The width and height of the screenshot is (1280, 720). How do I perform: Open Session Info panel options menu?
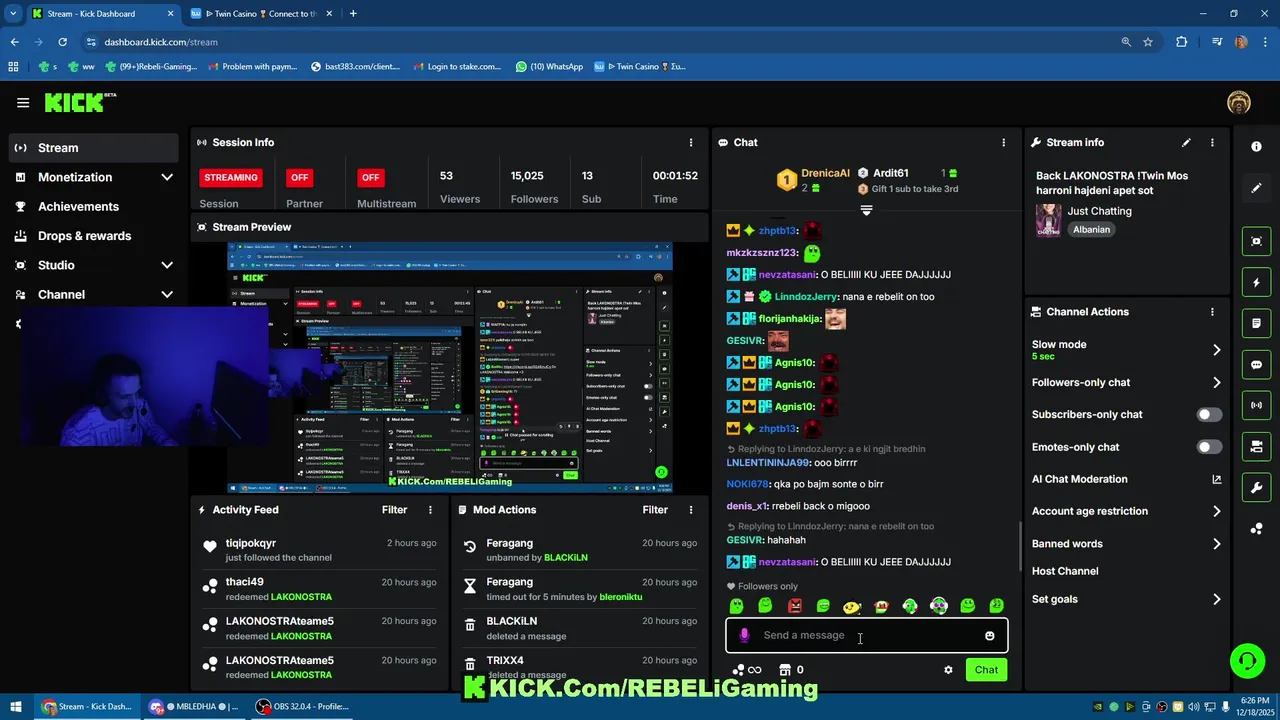[x=690, y=142]
